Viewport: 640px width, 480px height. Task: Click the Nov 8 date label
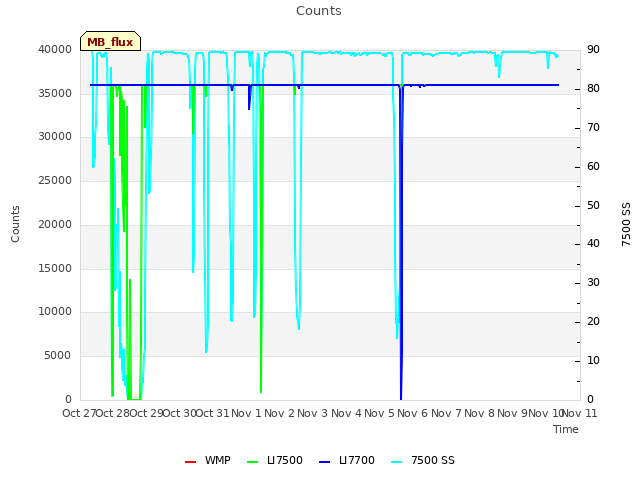479,413
